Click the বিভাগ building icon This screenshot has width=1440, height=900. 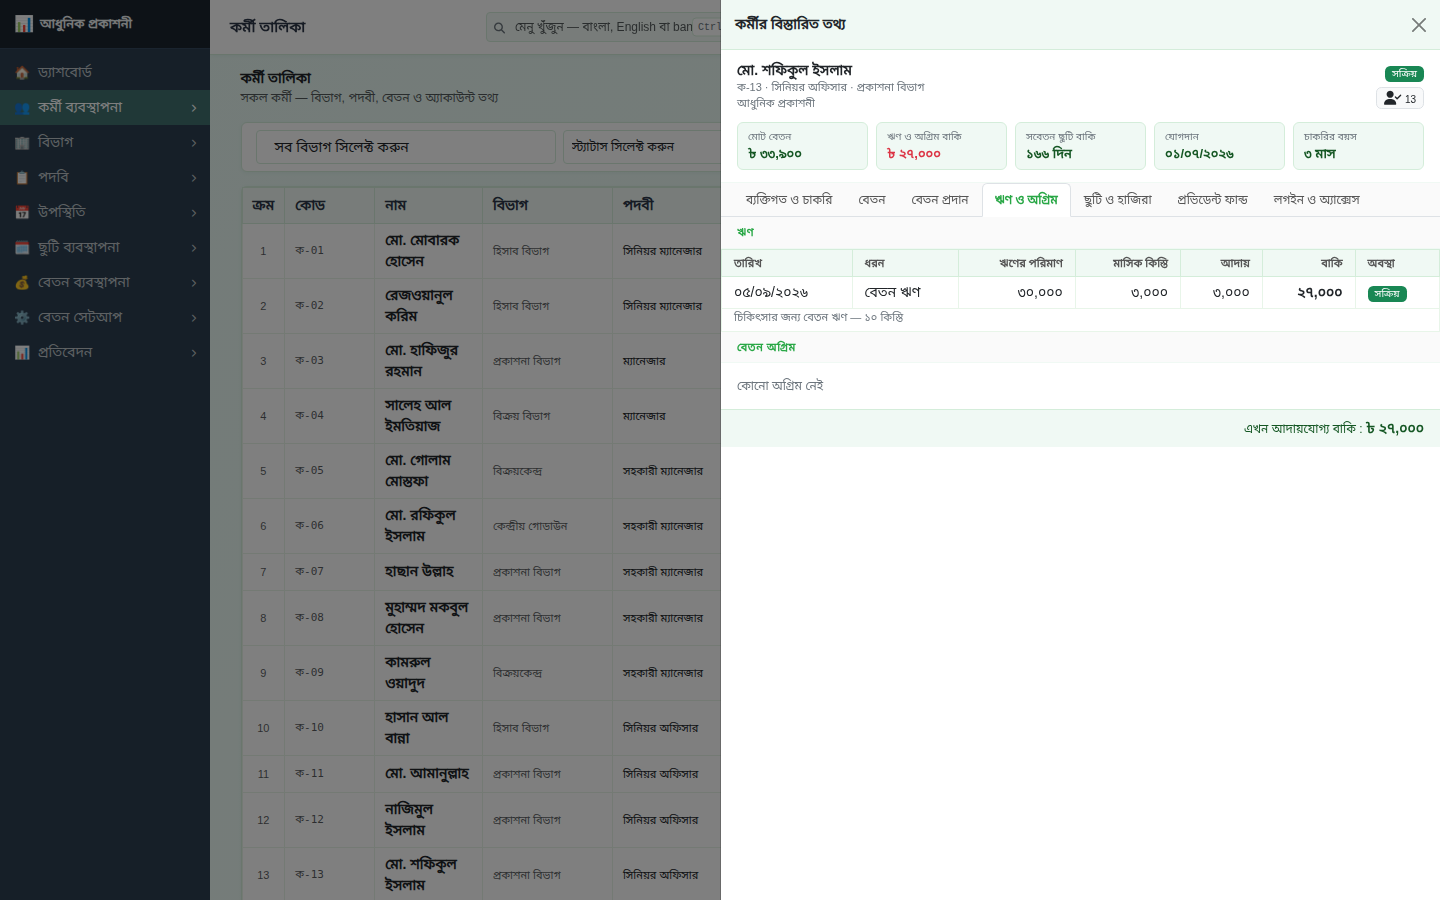22,143
